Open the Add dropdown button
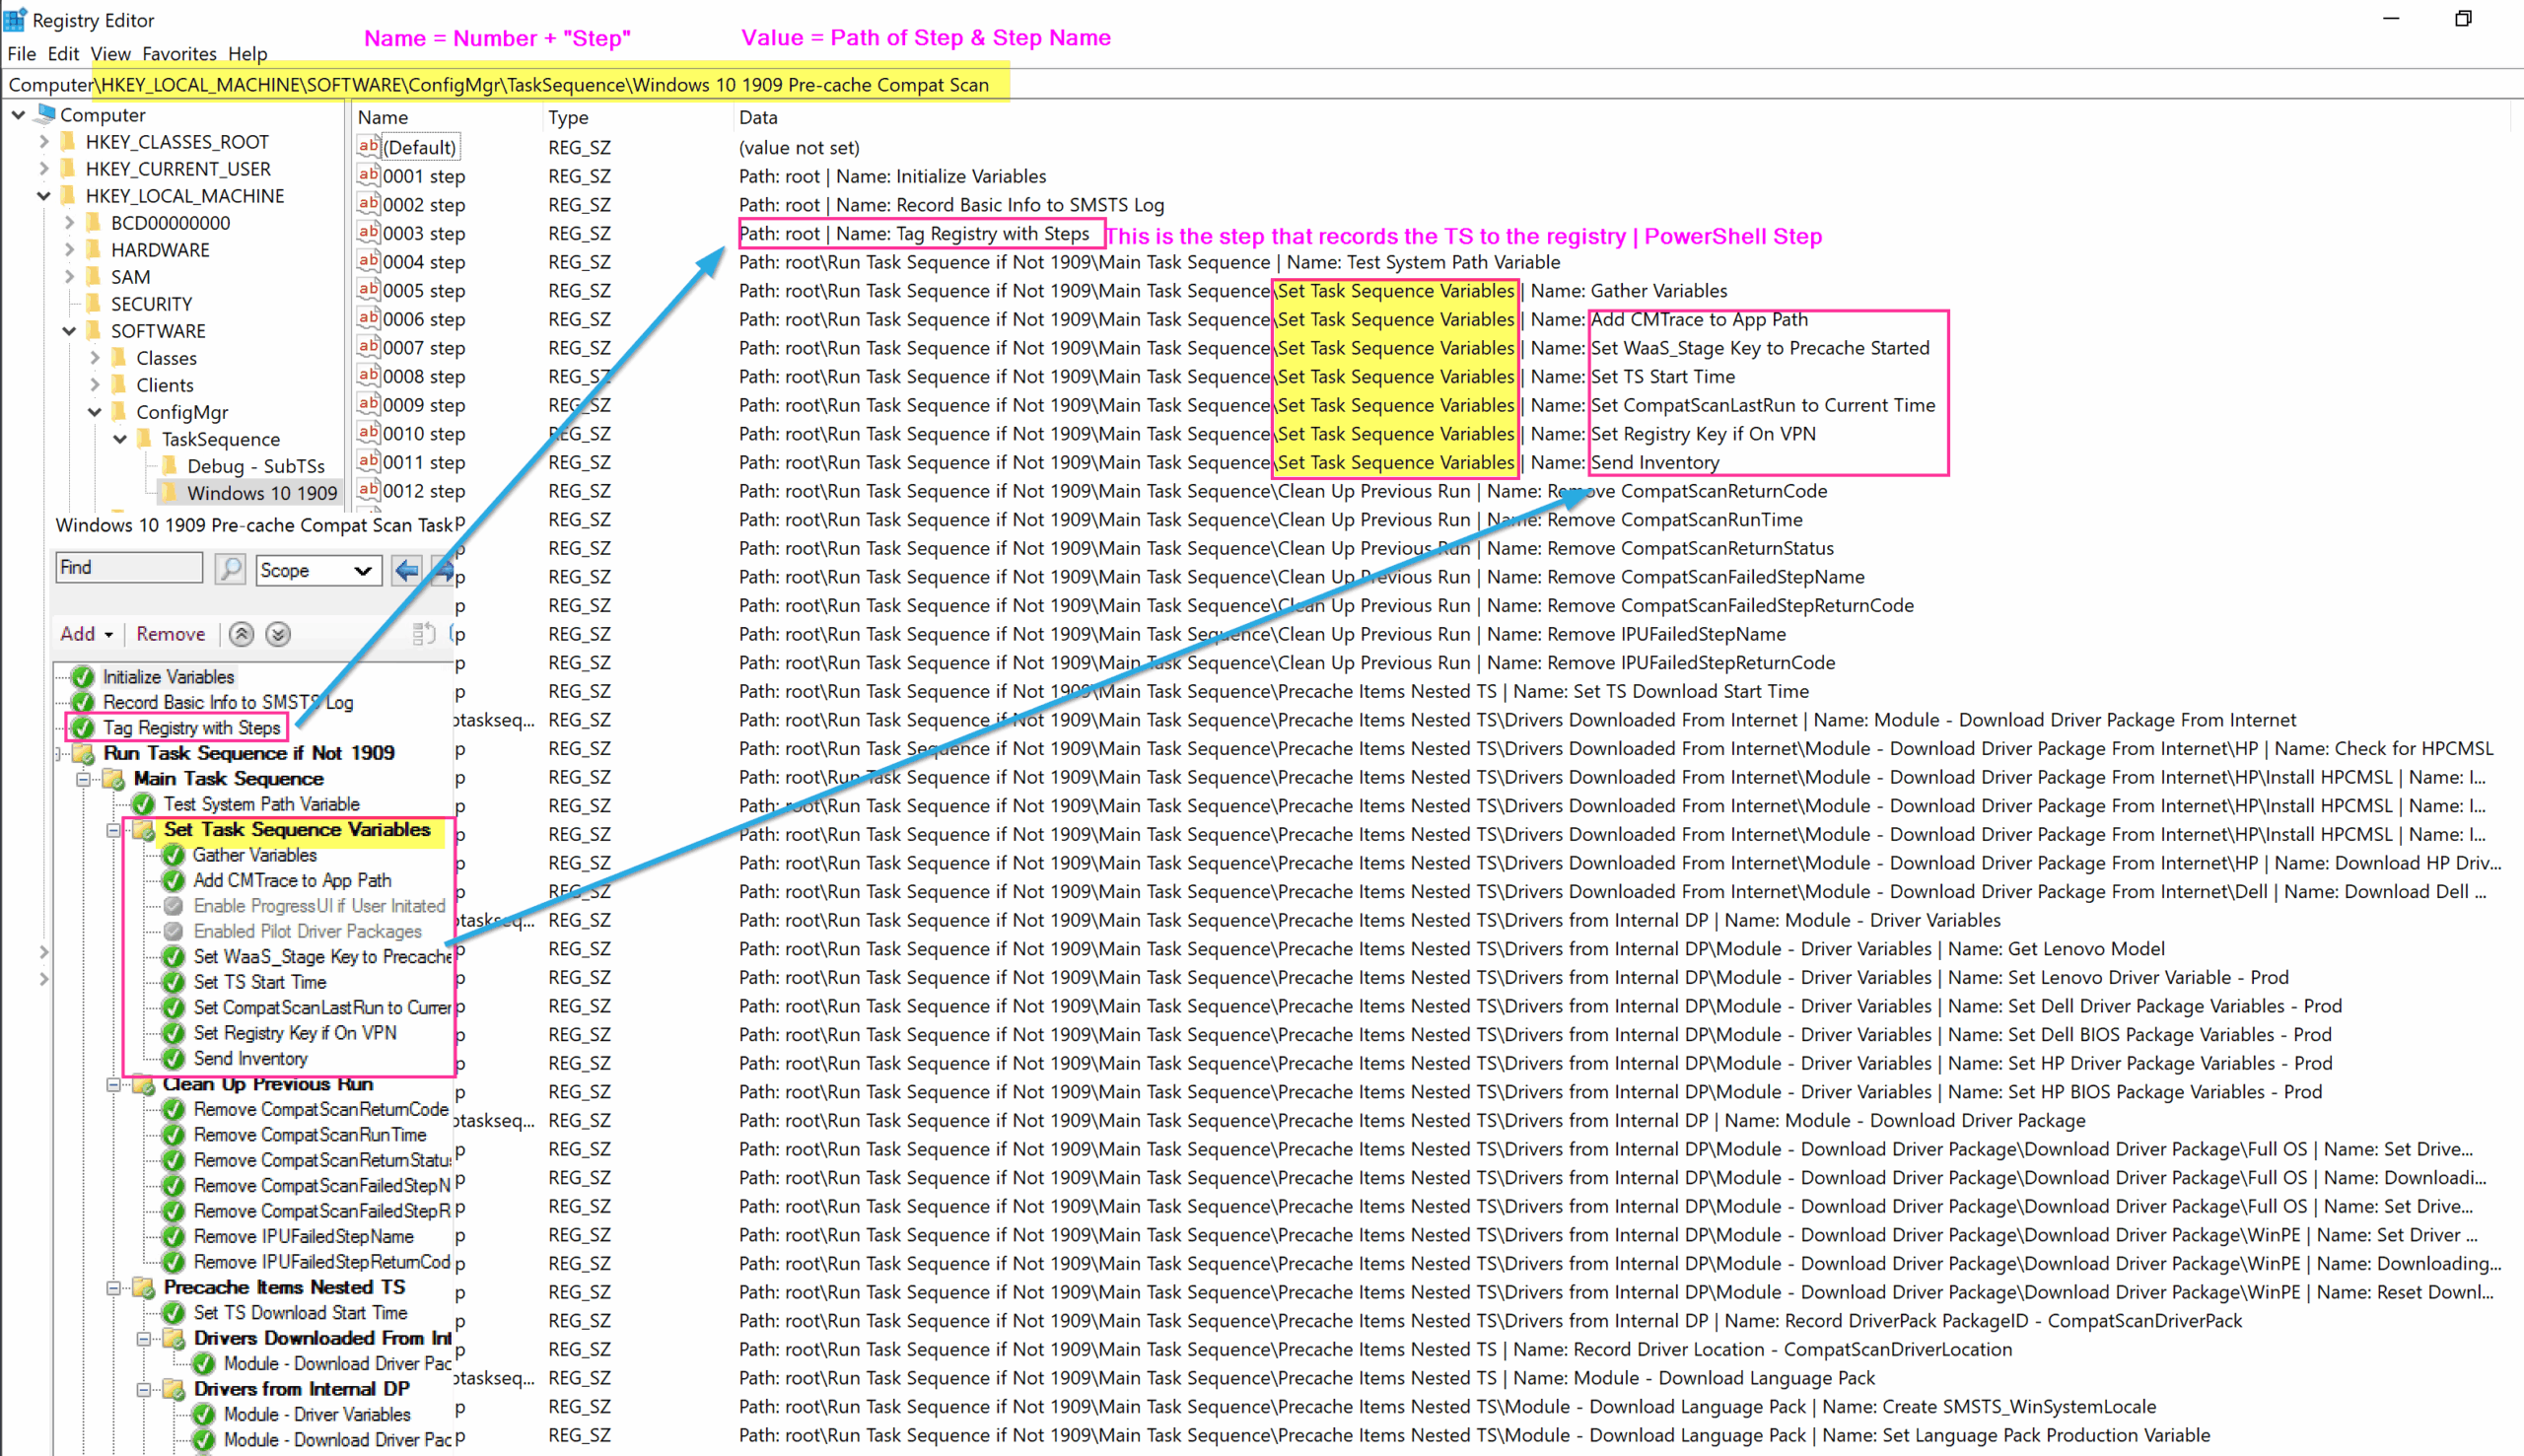This screenshot has width=2524, height=1456. click(86, 634)
